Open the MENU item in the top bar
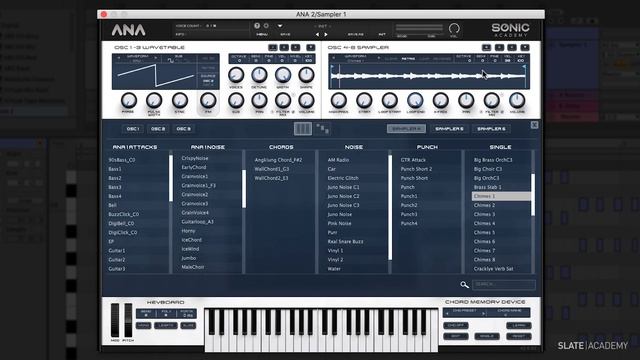The height and width of the screenshot is (360, 640). [262, 35]
